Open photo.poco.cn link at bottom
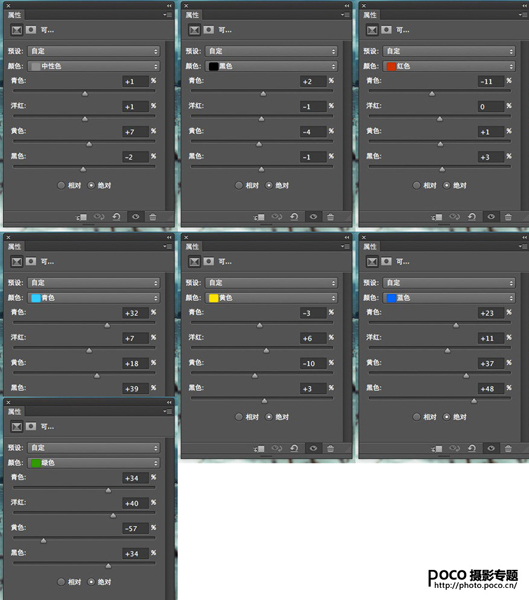The width and height of the screenshot is (529, 600). coord(475,585)
